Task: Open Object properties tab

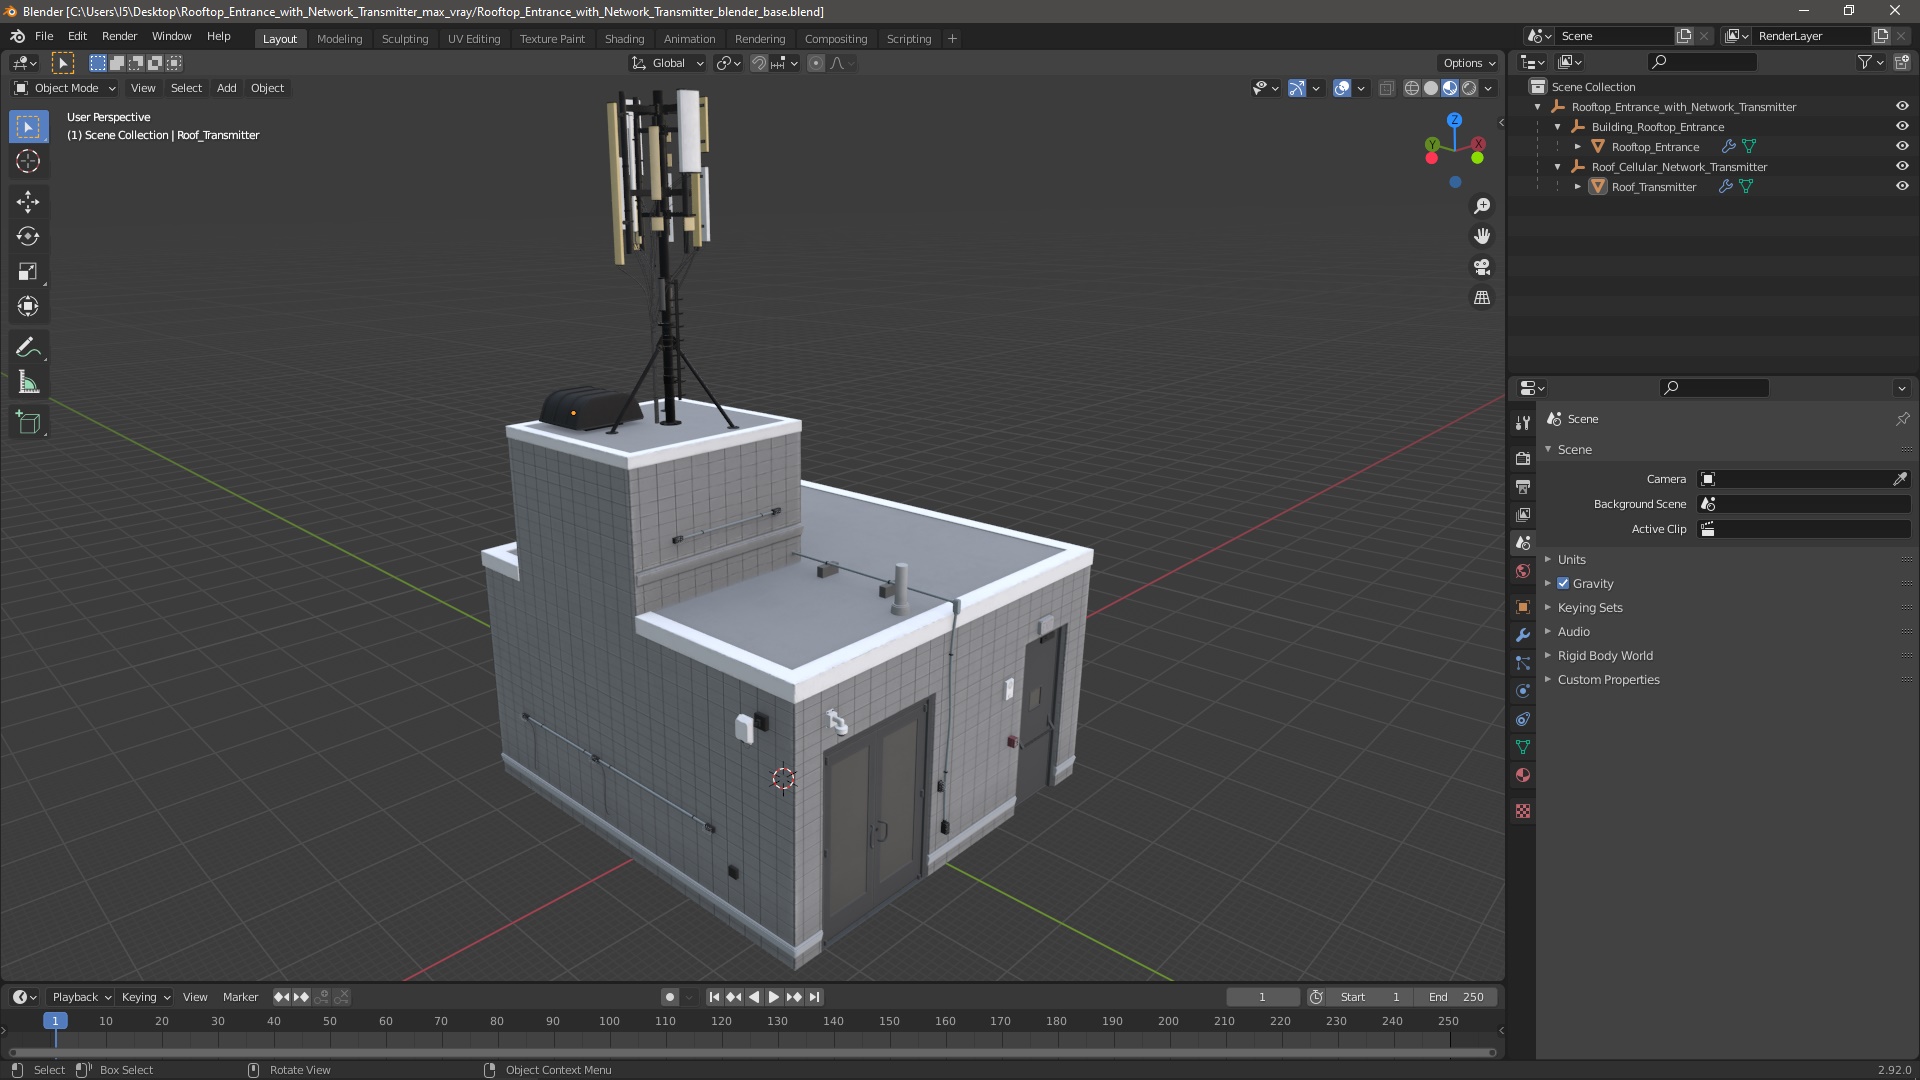Action: [x=1523, y=607]
